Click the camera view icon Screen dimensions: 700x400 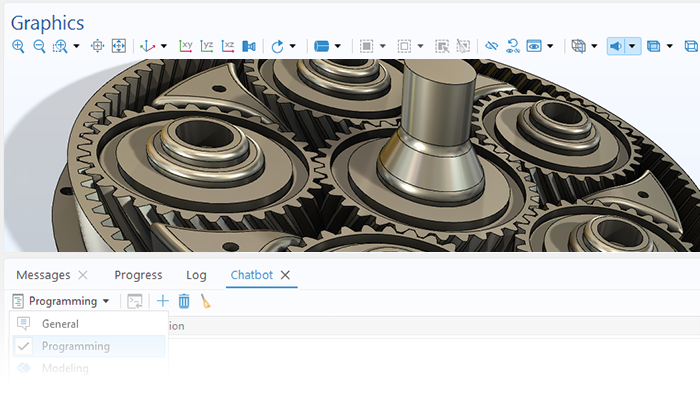(249, 46)
